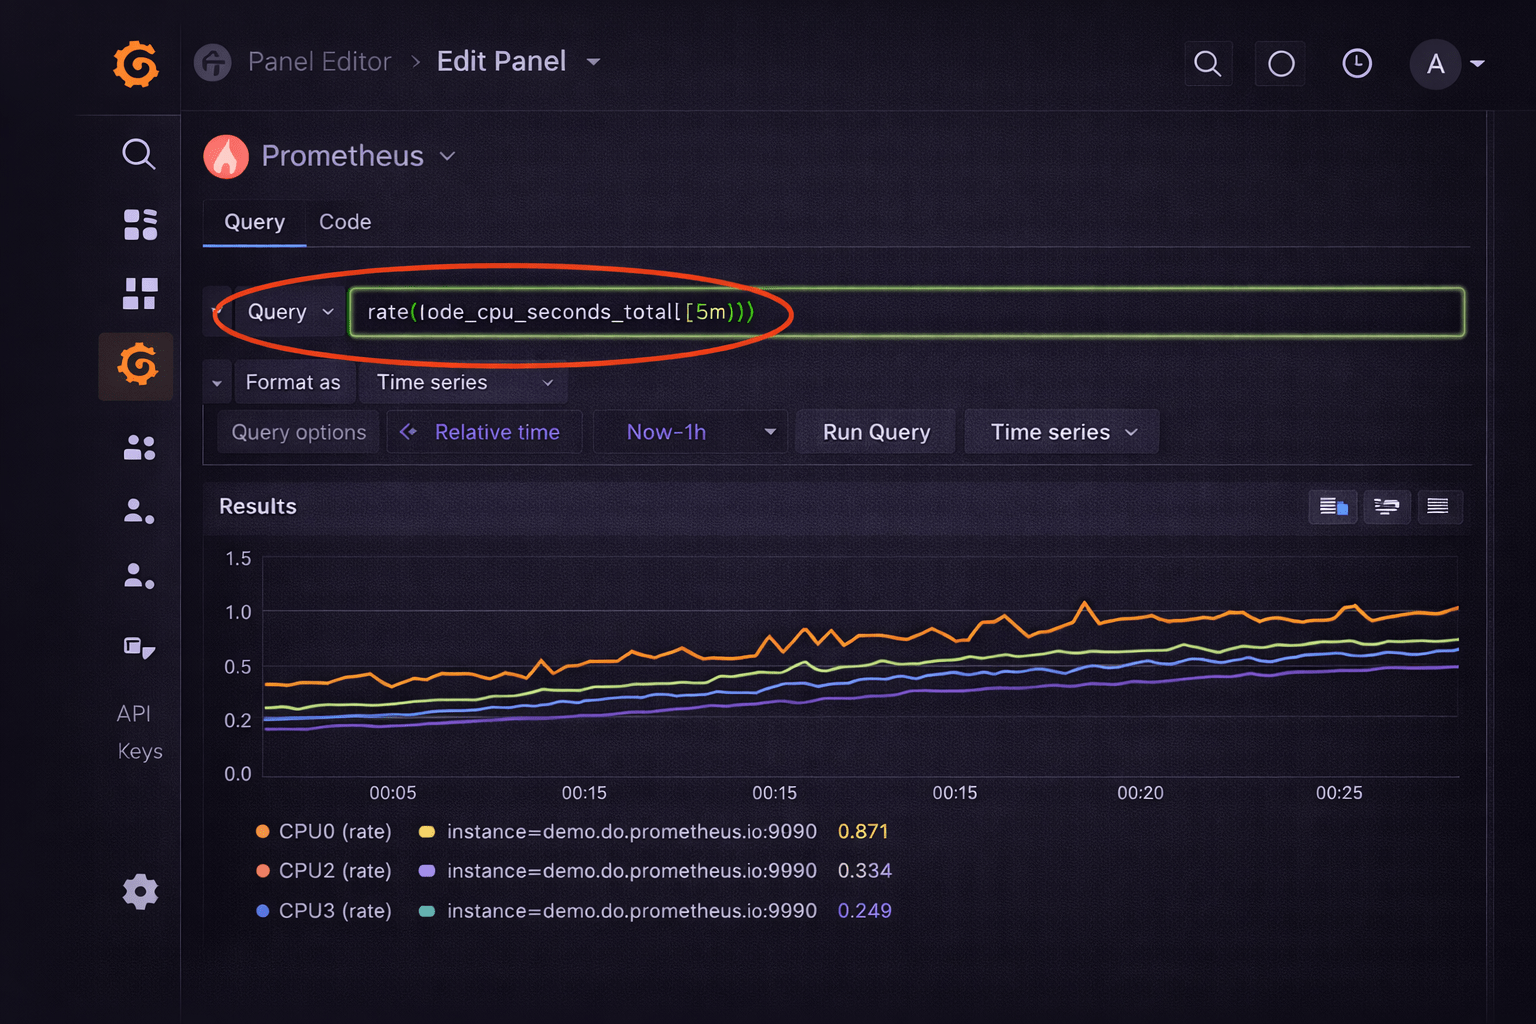Click the CPU0 (rate) orange legend swatch
Viewport: 1536px width, 1024px height.
pyautogui.click(x=262, y=831)
